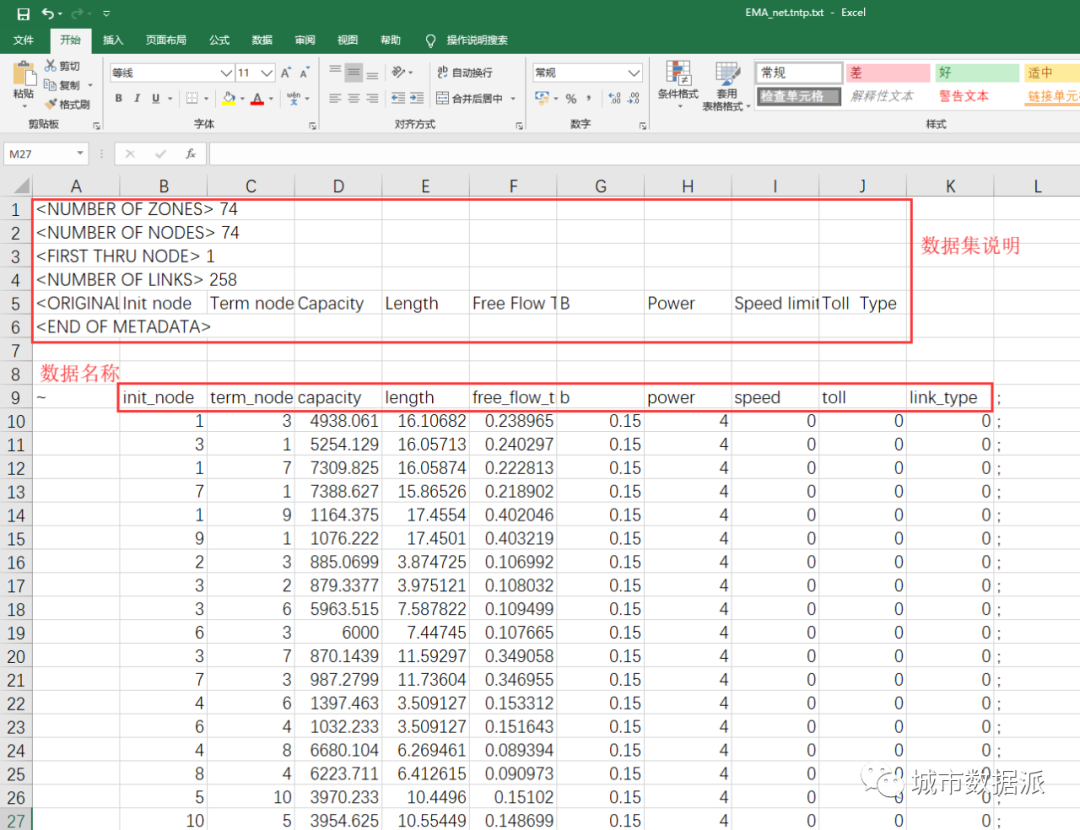This screenshot has height=830, width=1080.
Task: Open the copy (复制) options arrow
Action: (90, 85)
